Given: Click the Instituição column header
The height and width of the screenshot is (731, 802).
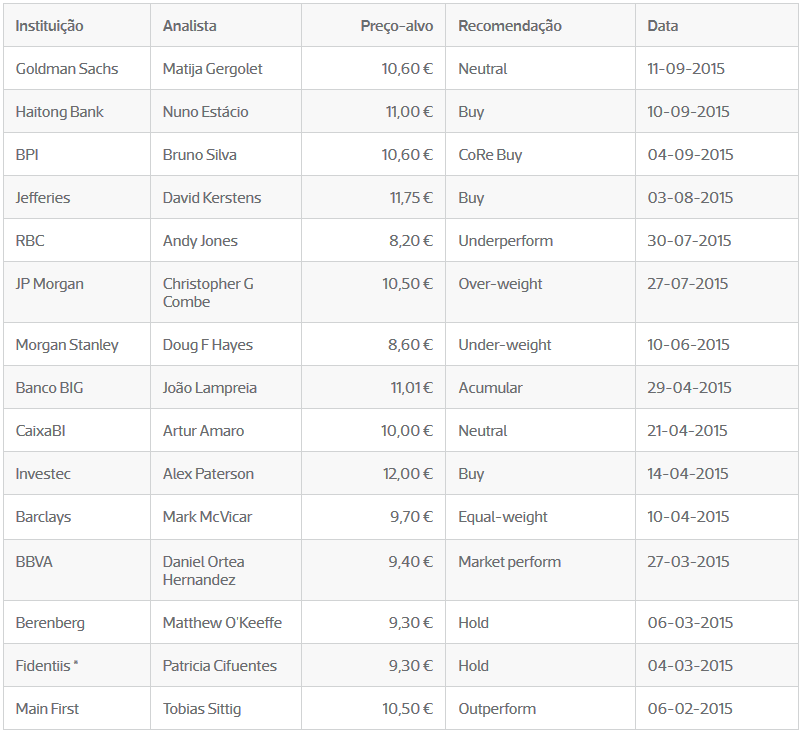Looking at the screenshot, I should (49, 26).
